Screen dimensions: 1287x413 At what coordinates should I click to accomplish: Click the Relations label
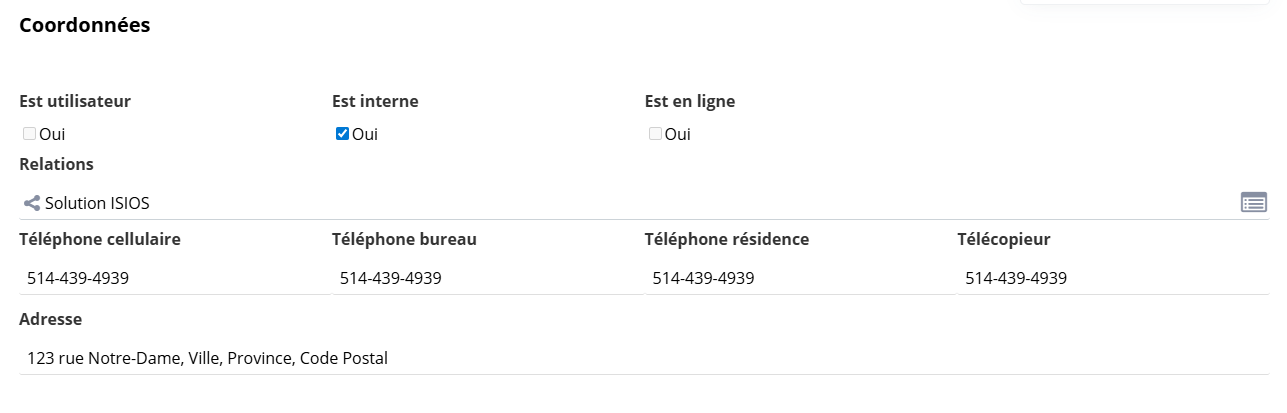[x=56, y=164]
